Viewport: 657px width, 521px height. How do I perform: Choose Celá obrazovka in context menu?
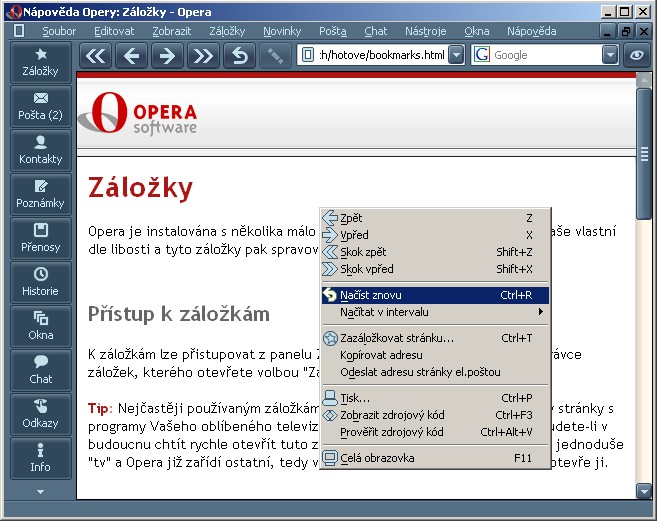click(x=435, y=458)
